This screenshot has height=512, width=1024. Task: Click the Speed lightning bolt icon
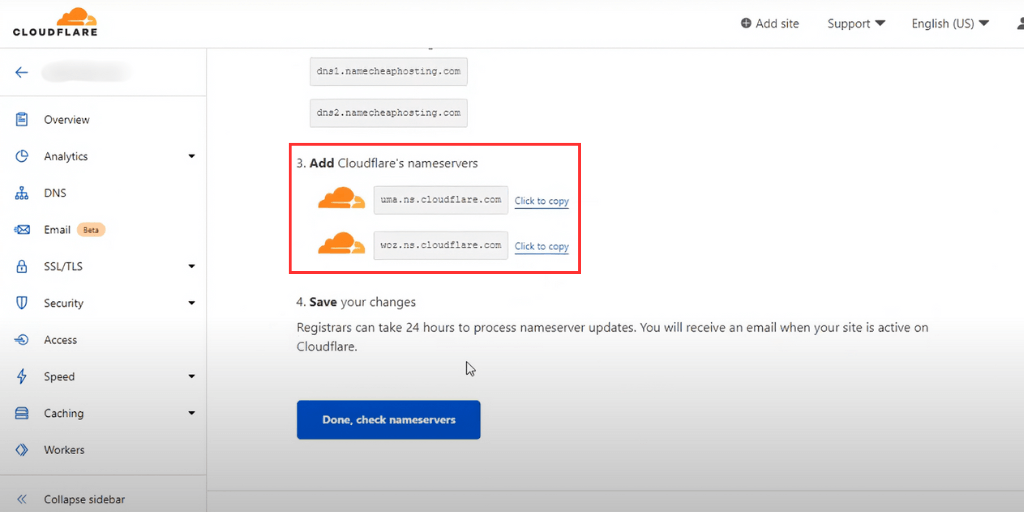tap(22, 376)
